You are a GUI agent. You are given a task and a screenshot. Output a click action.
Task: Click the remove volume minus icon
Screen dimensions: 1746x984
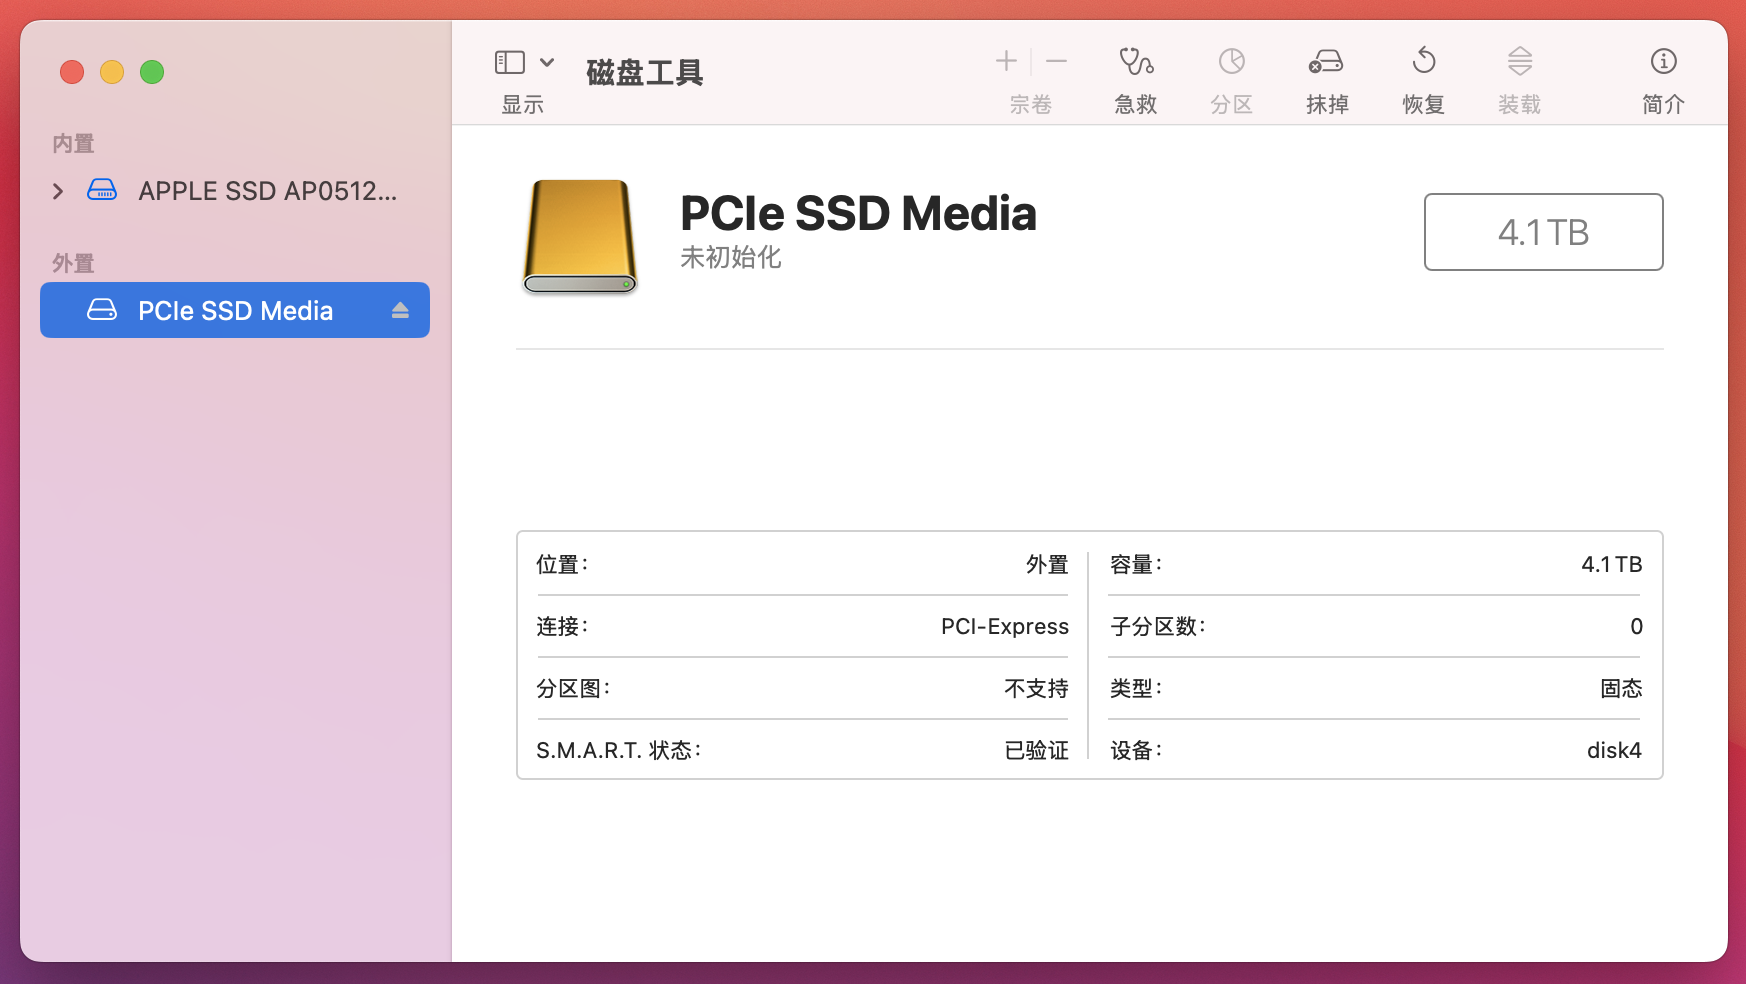point(1056,62)
